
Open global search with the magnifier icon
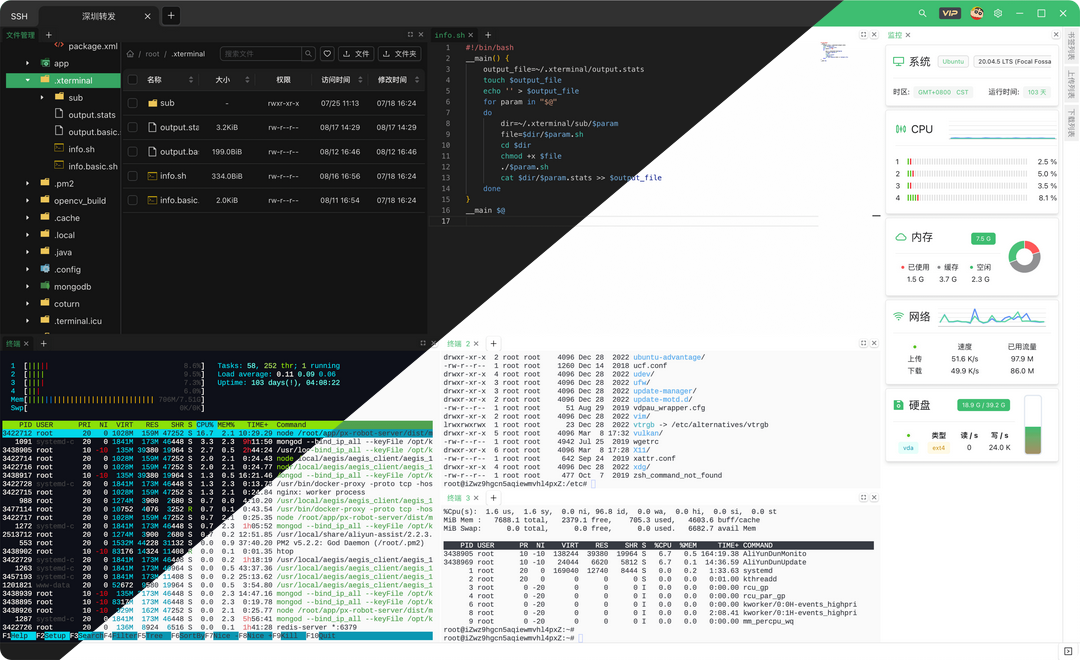click(x=922, y=13)
